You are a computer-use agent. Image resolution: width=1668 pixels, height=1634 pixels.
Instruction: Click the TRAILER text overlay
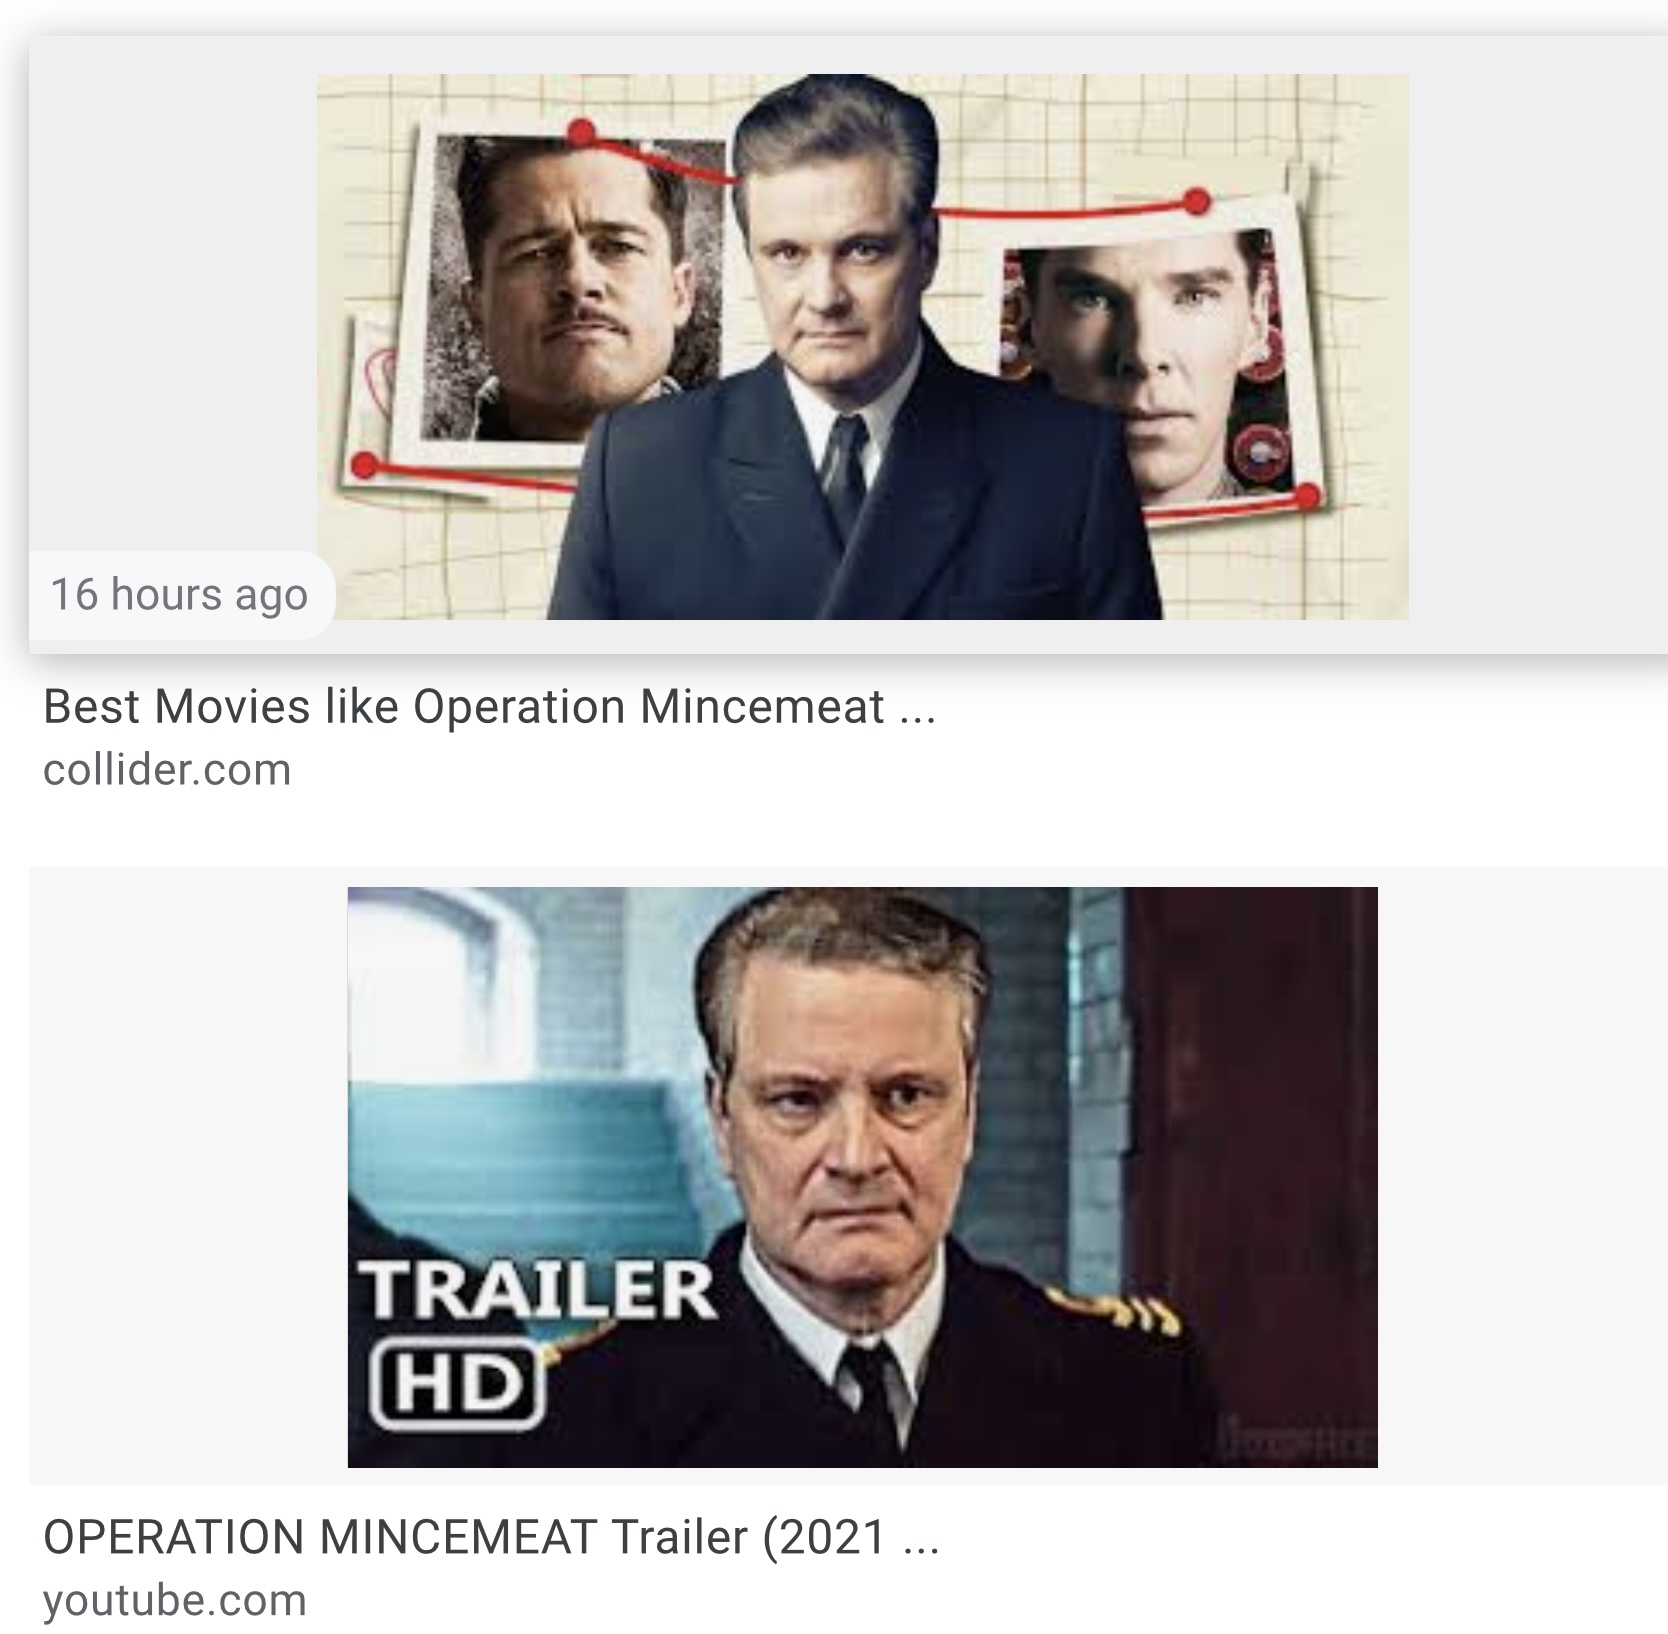click(538, 1289)
